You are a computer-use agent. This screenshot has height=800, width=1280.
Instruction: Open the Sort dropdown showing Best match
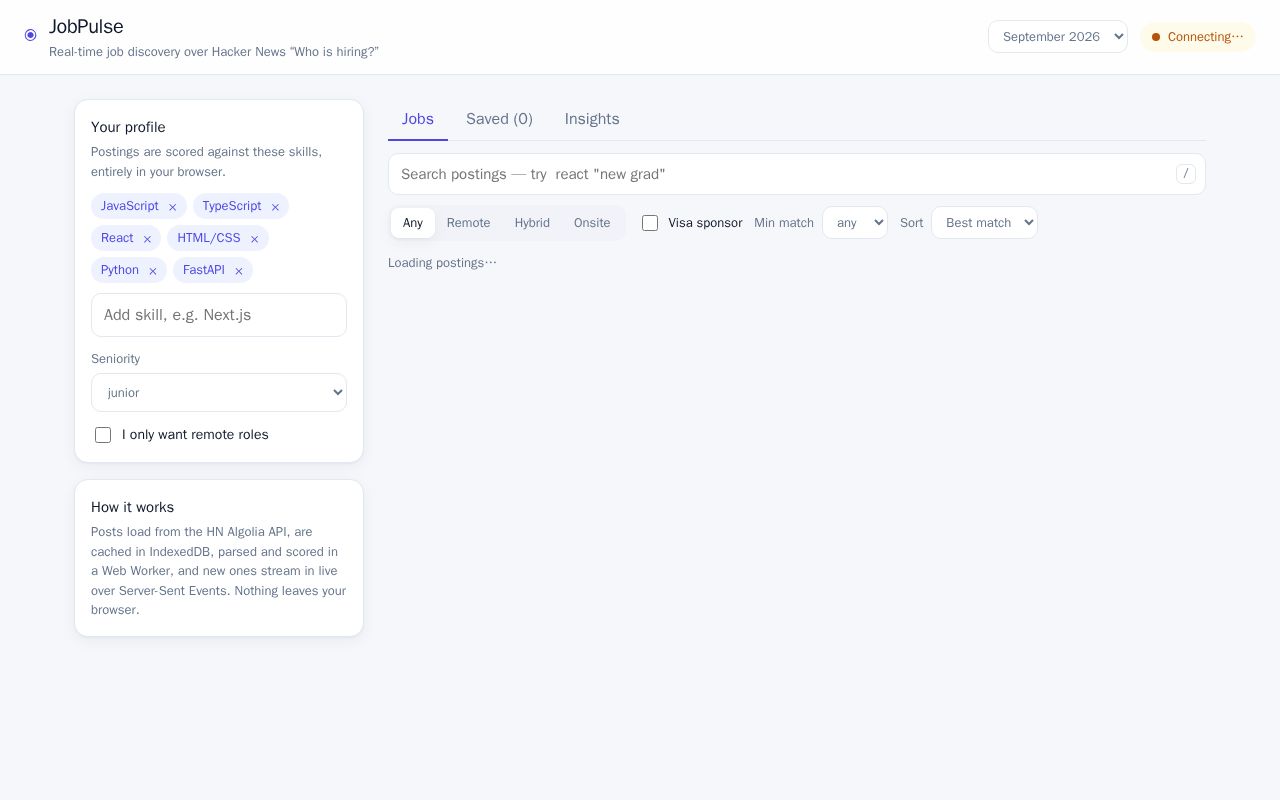pos(984,223)
